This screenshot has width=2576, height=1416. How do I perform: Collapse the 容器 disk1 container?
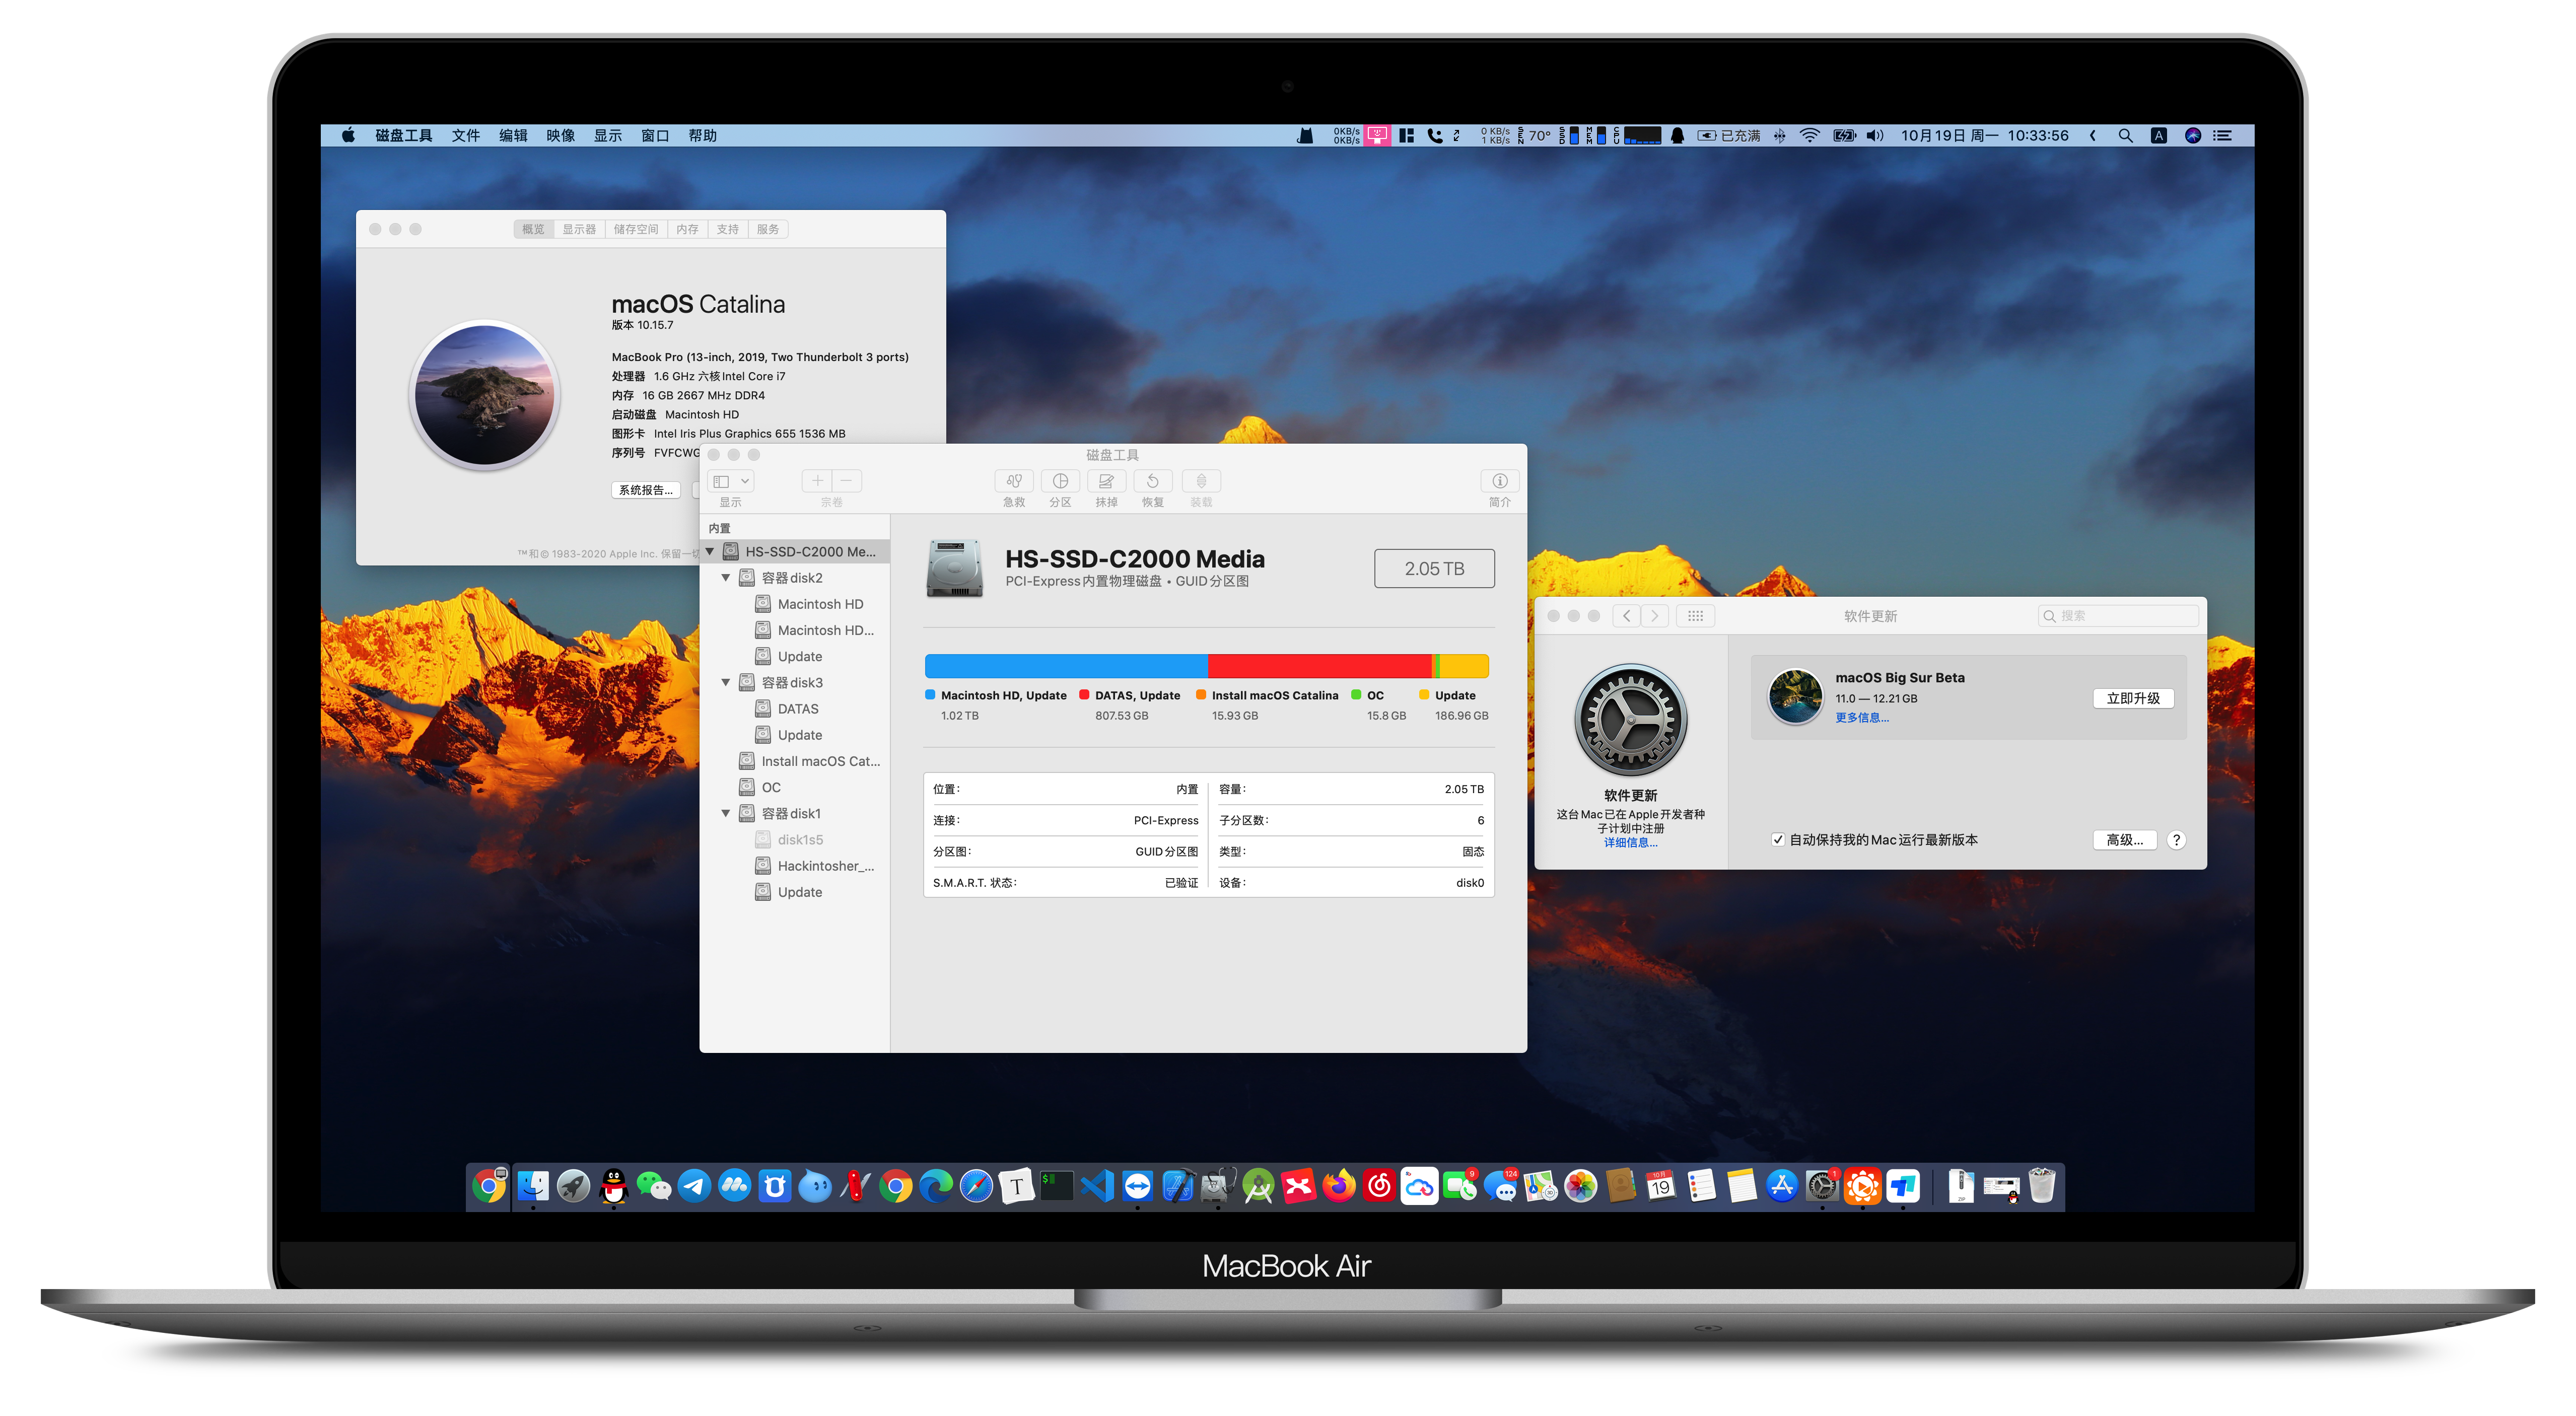click(x=726, y=814)
